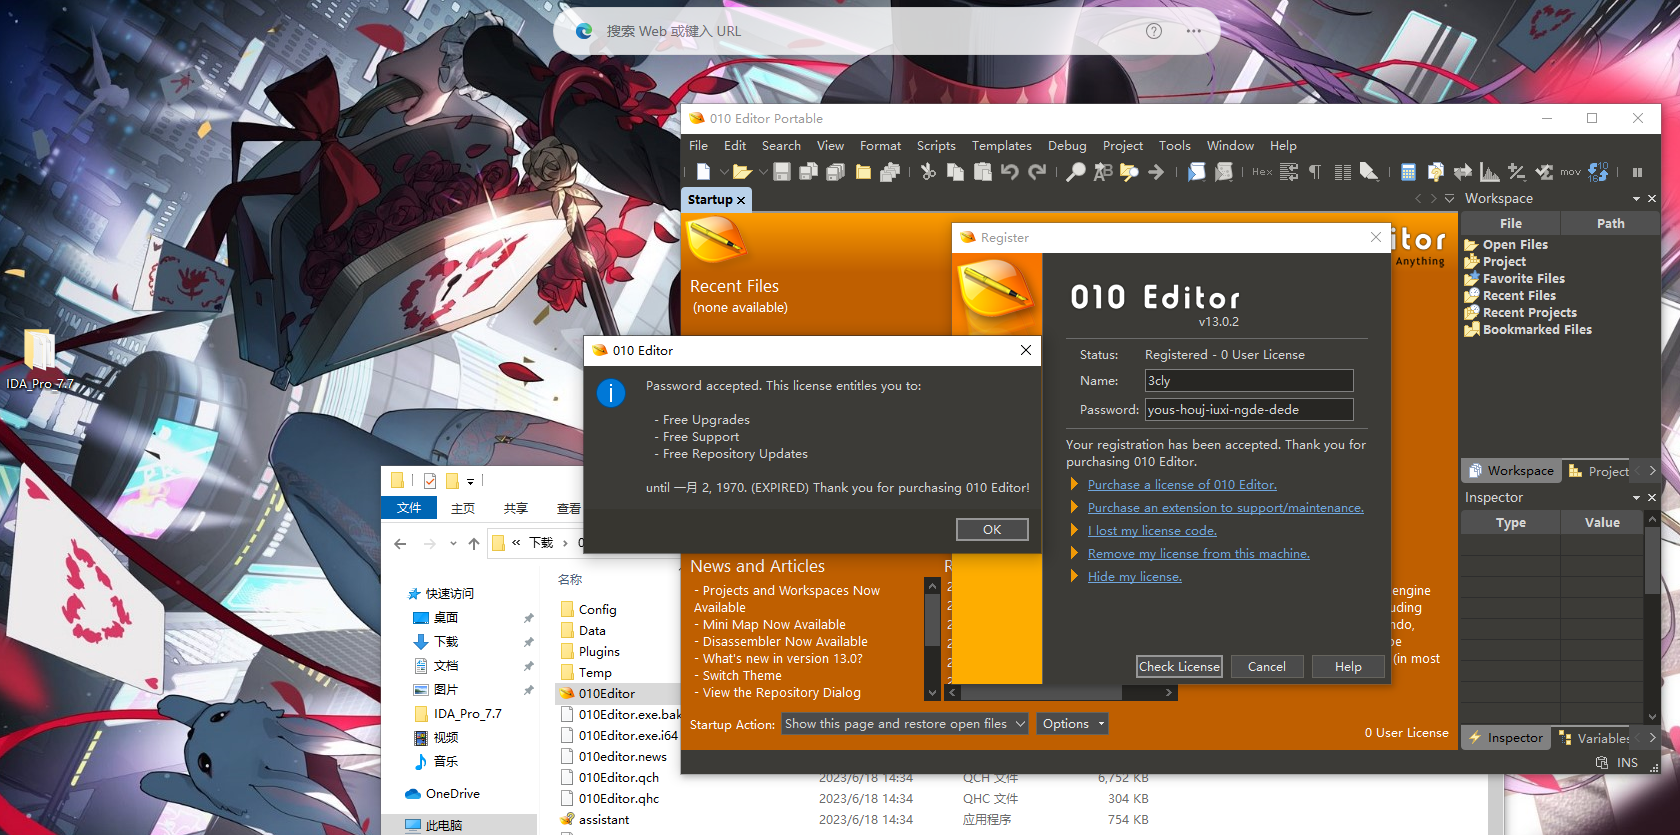
Task: Click the Cut scissors toolbar icon
Action: pos(928,172)
